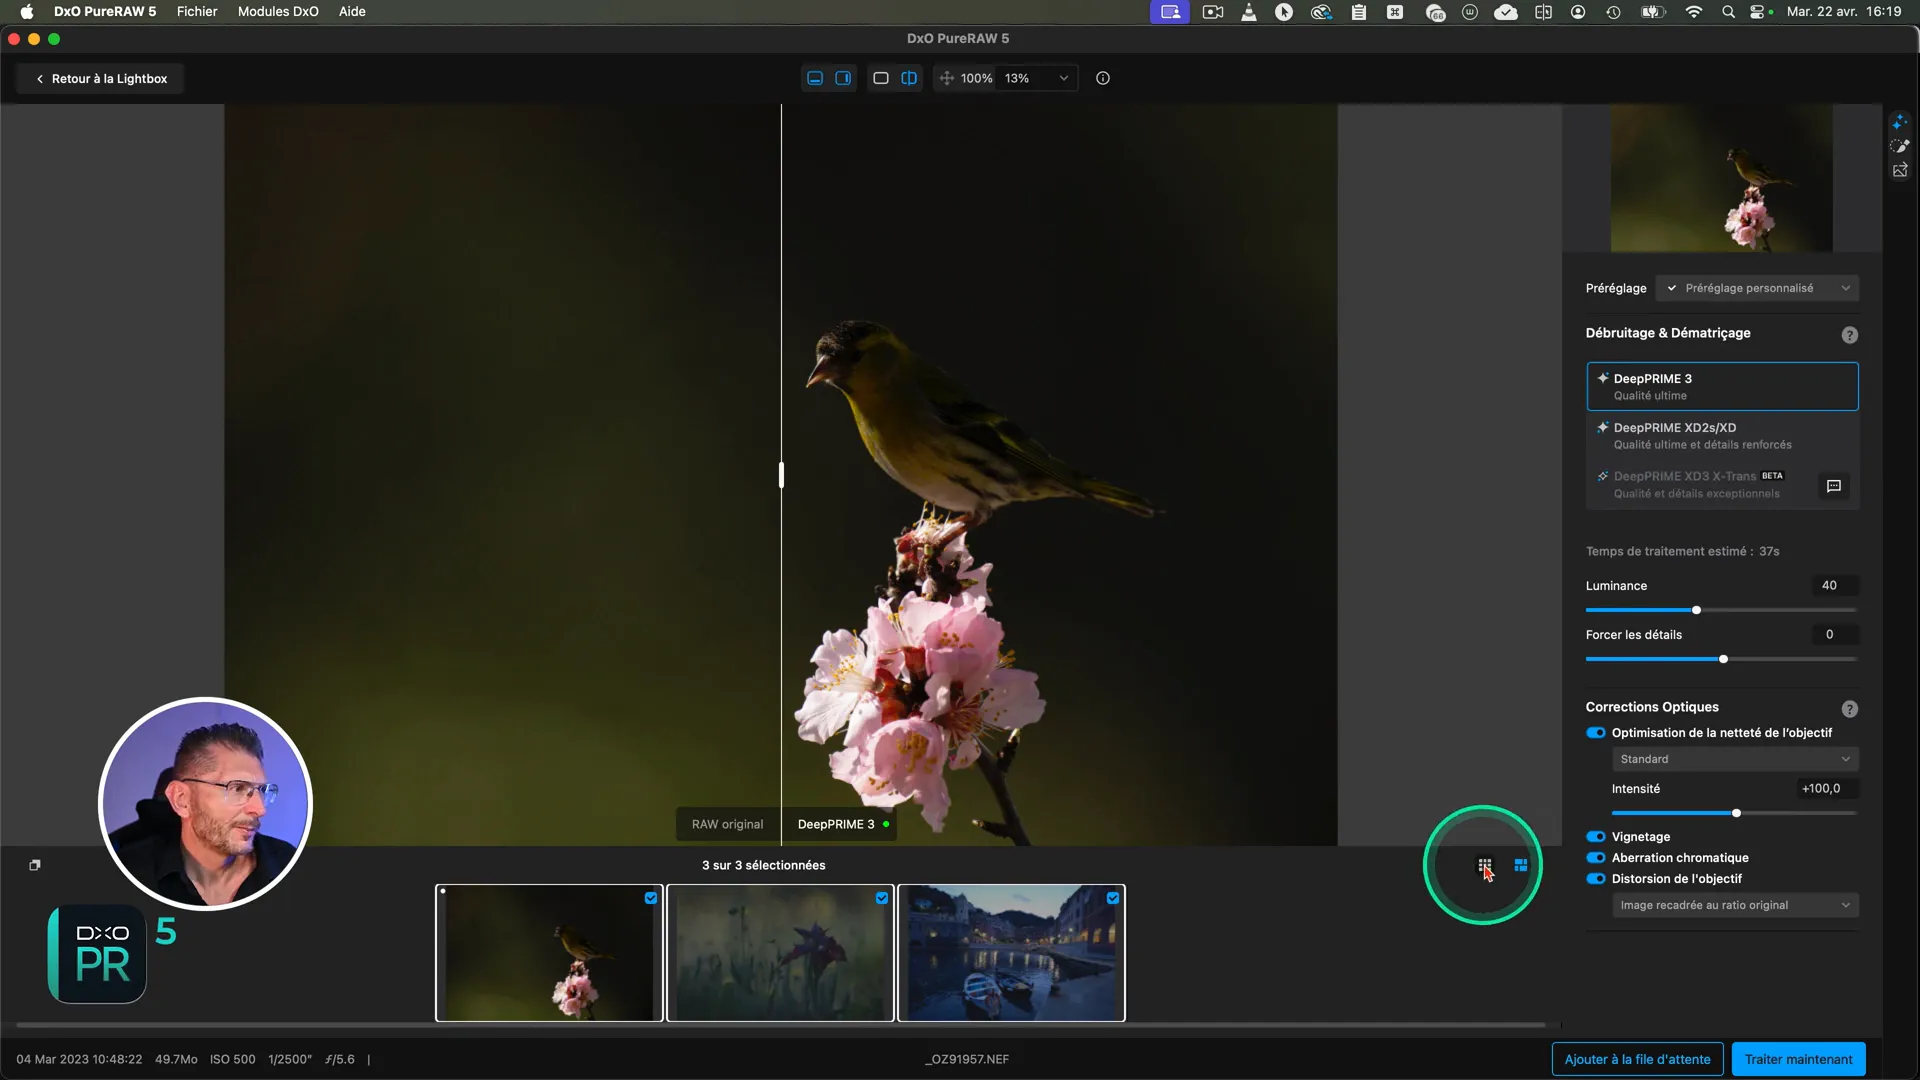
Task: Click the feedback icon beside DeepPRIME XD3 X-Trans
Action: pyautogui.click(x=1834, y=486)
